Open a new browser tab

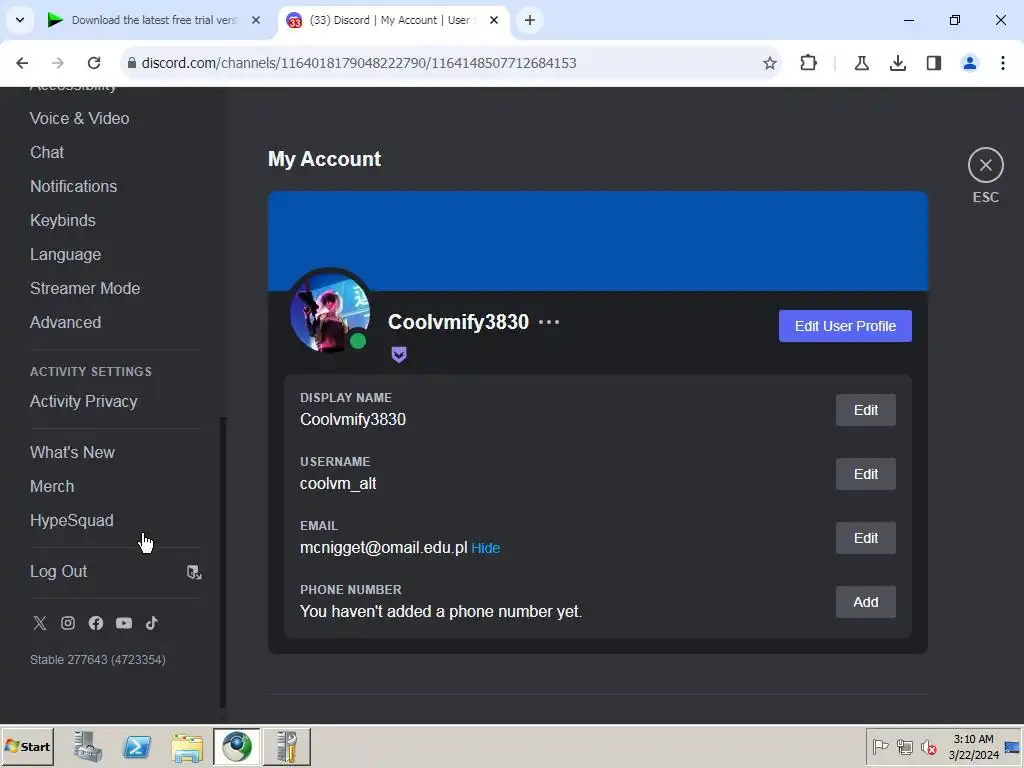click(530, 20)
